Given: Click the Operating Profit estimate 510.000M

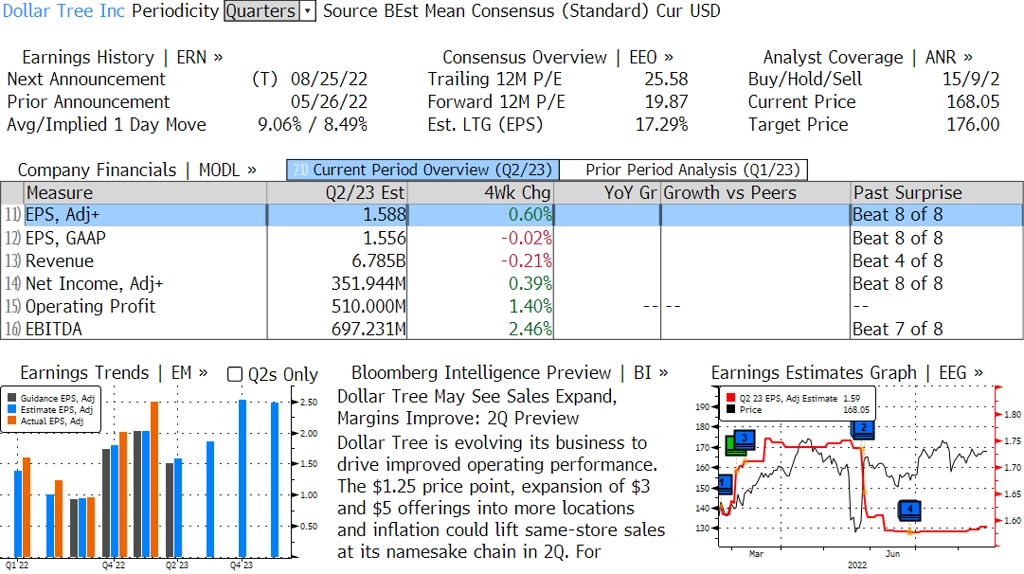Looking at the screenshot, I should [368, 306].
